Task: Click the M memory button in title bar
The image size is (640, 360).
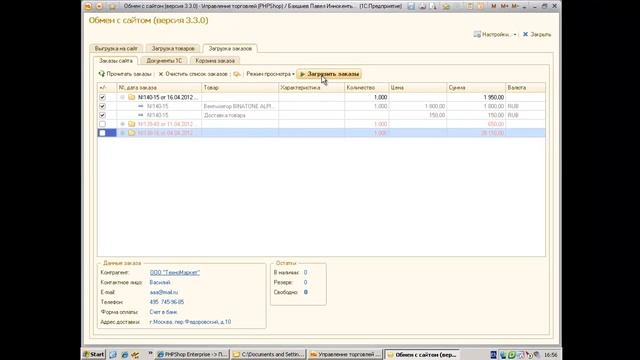Action: click(x=494, y=6)
